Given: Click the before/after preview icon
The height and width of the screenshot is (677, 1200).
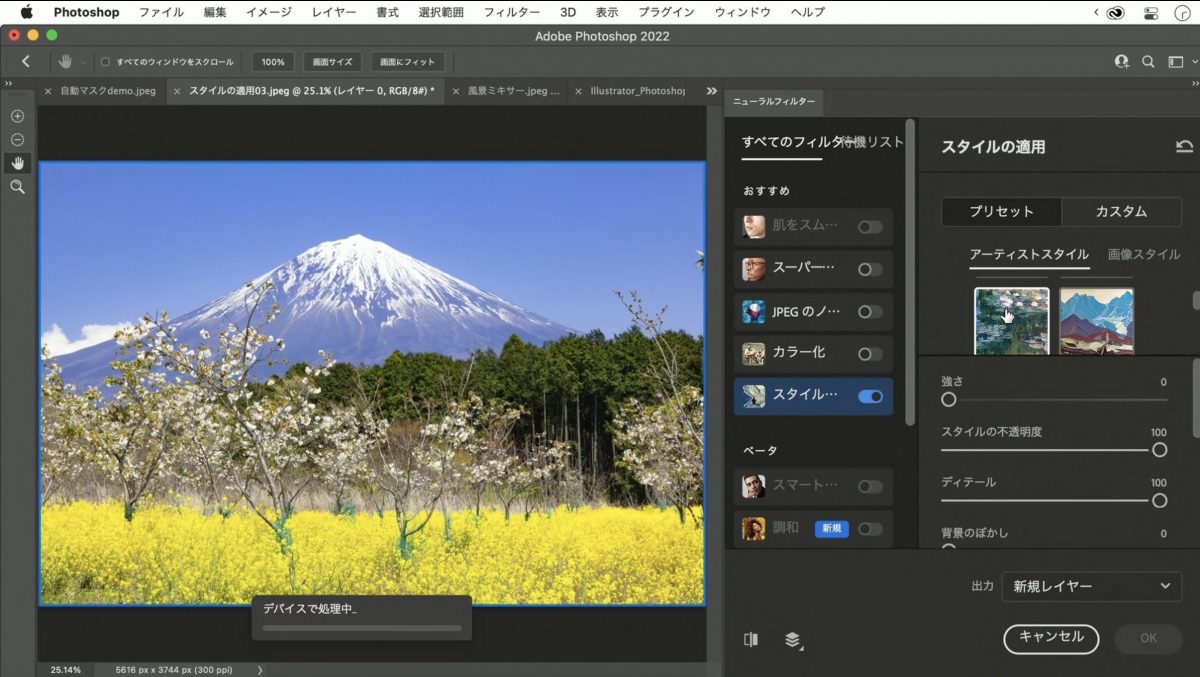Looking at the screenshot, I should click(751, 640).
